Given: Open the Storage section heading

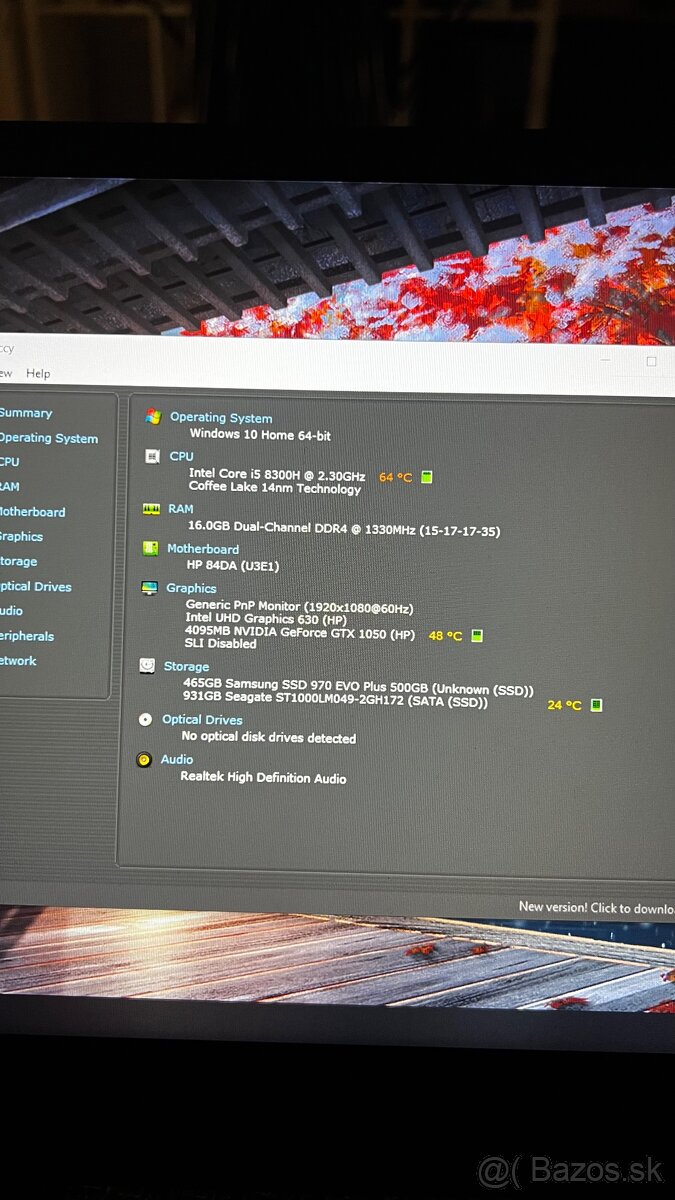Looking at the screenshot, I should [186, 666].
